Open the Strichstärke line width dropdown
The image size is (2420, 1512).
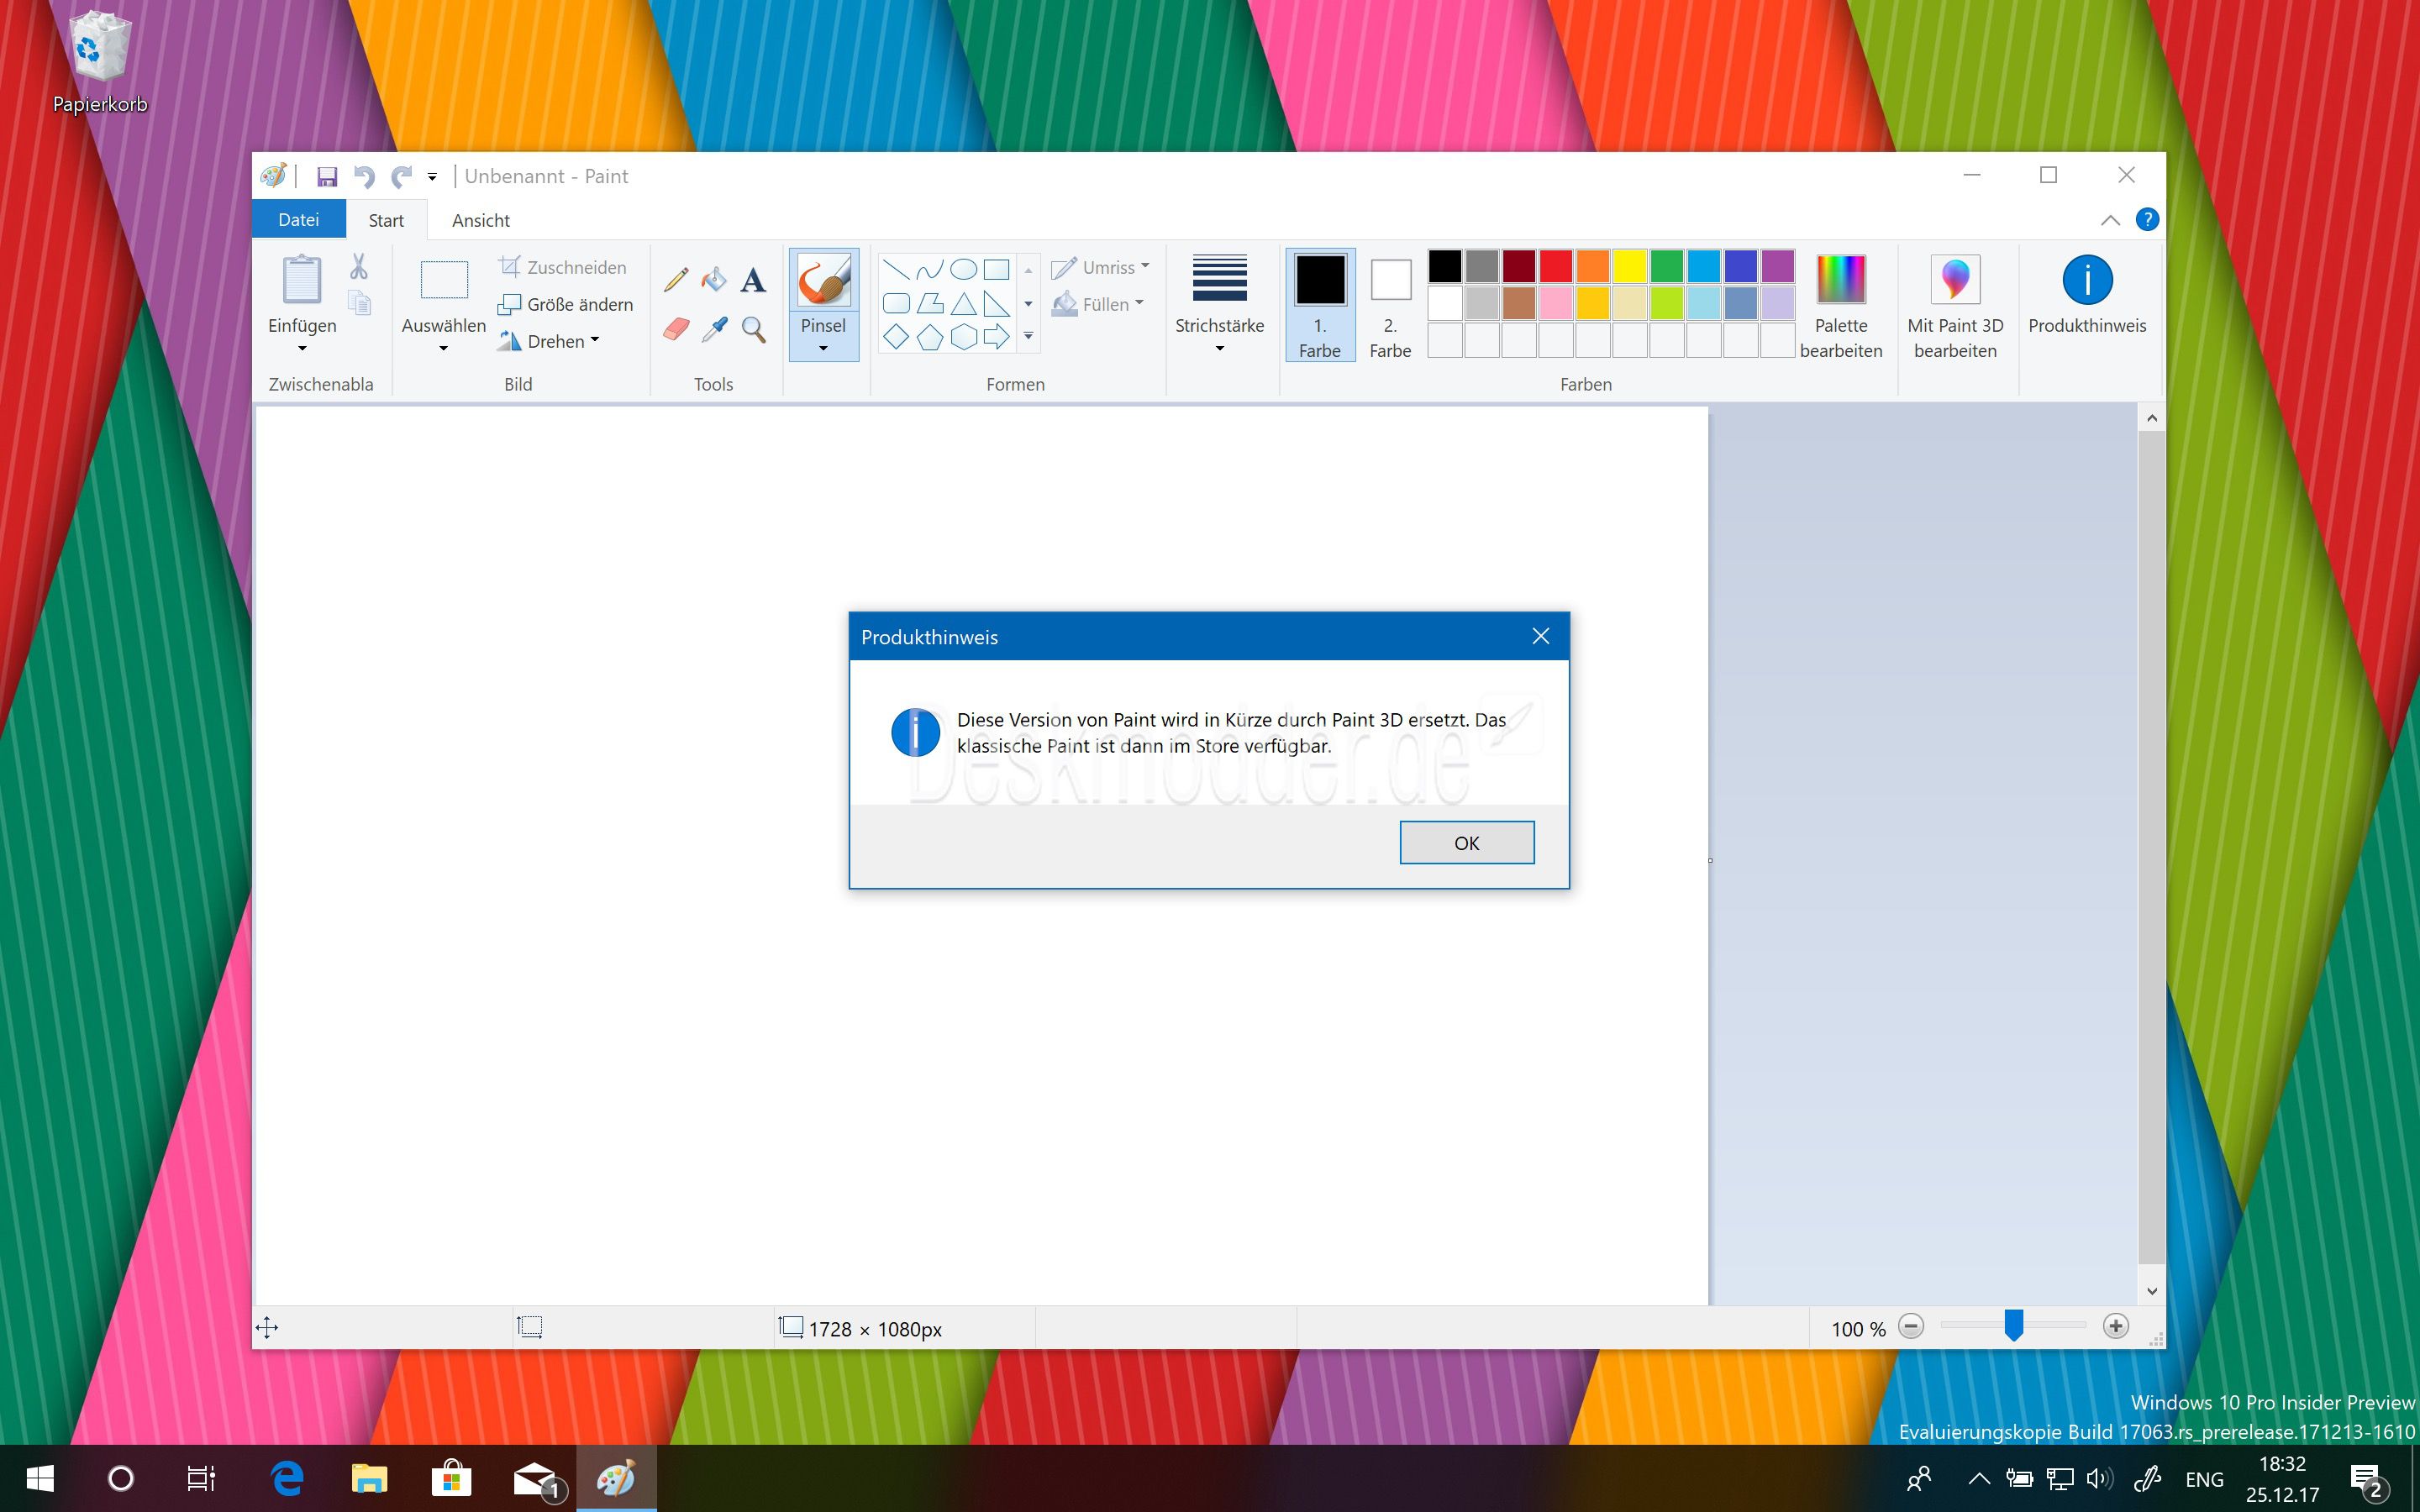1219,304
